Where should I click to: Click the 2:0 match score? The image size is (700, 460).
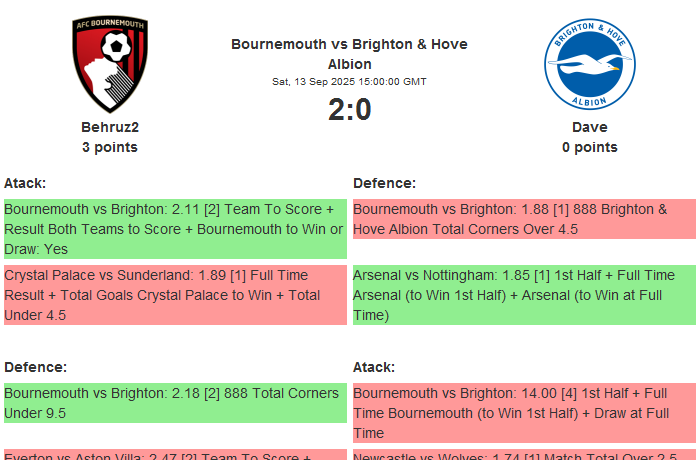click(349, 110)
